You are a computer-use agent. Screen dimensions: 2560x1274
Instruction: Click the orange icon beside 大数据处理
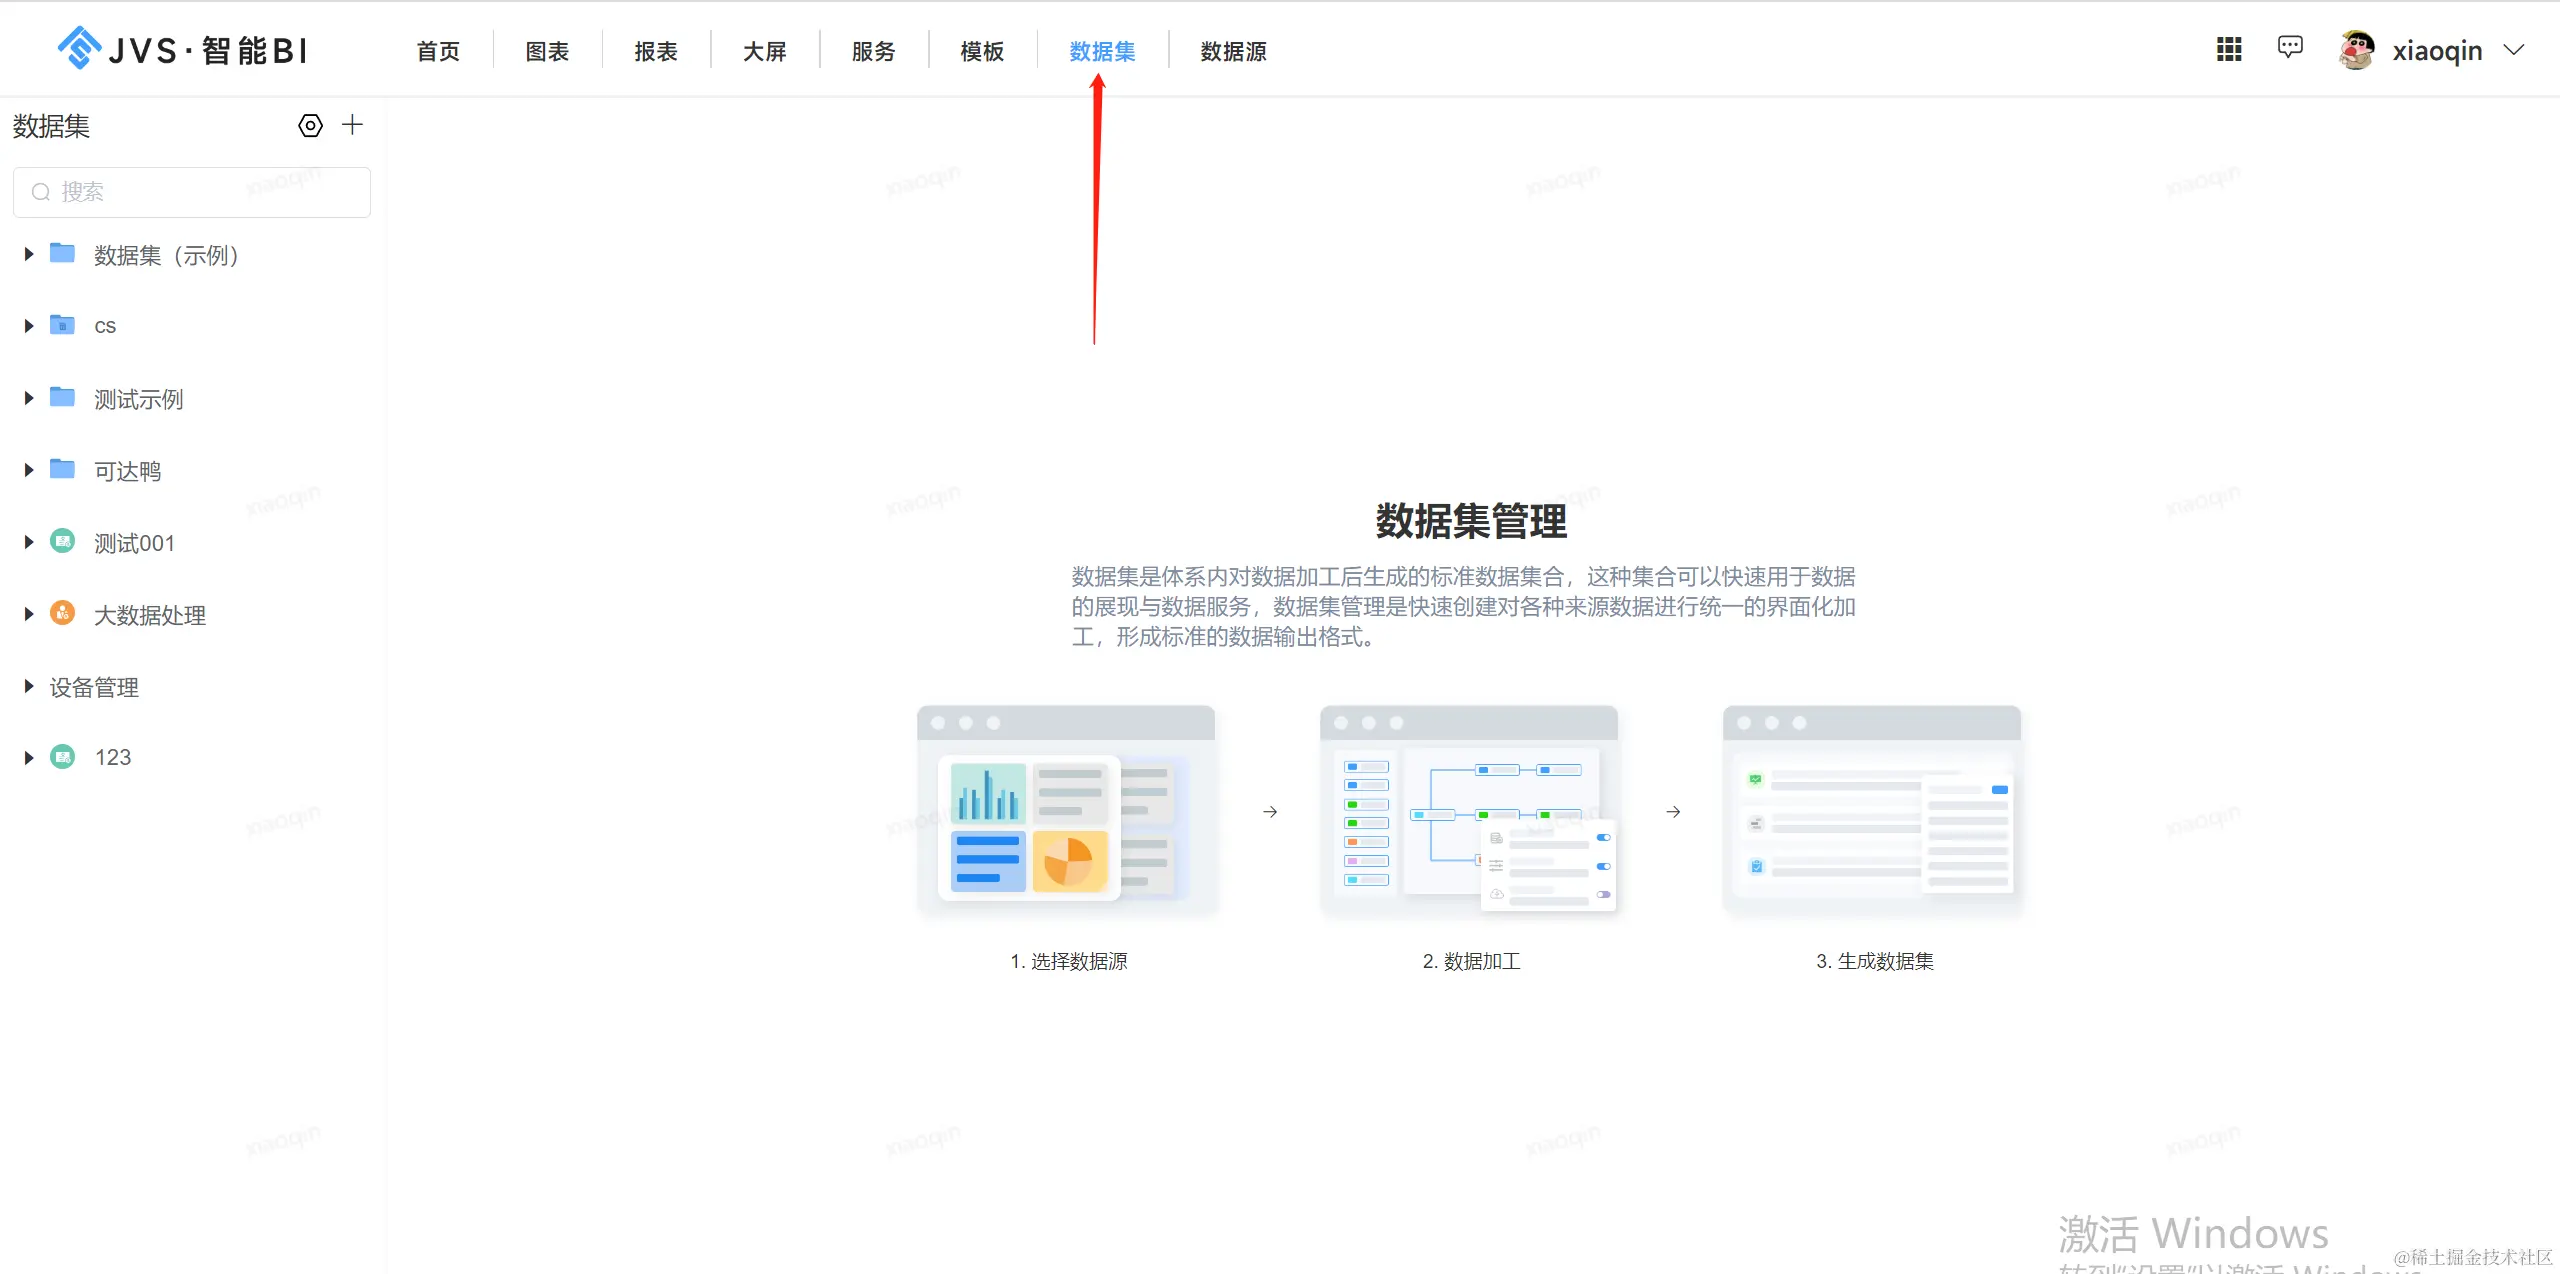point(63,614)
